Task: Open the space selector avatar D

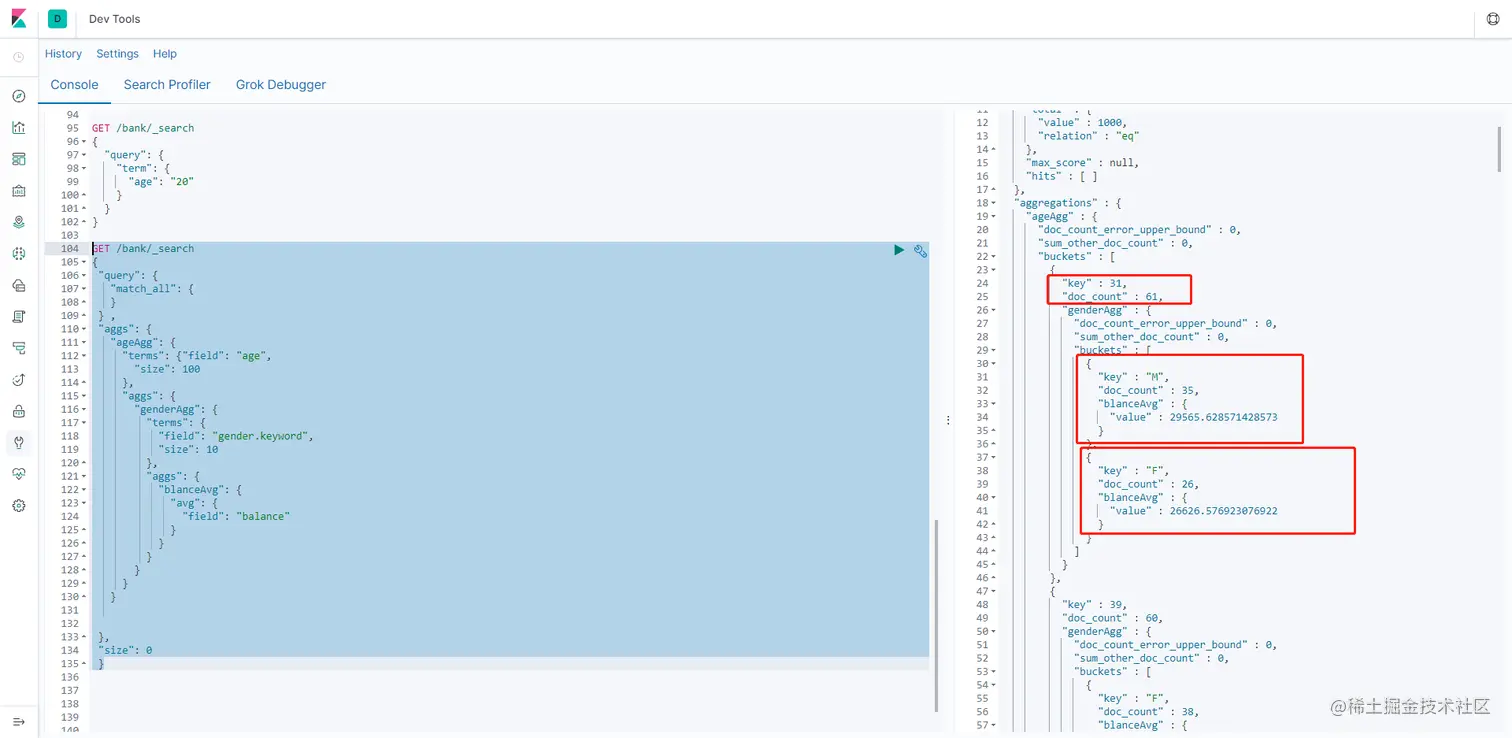Action: [x=57, y=19]
